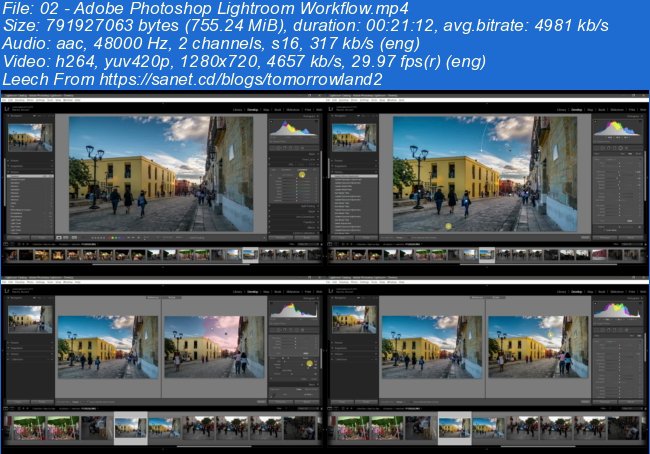Click Done button in top-right toolbar
The image size is (650, 454).
[585, 238]
